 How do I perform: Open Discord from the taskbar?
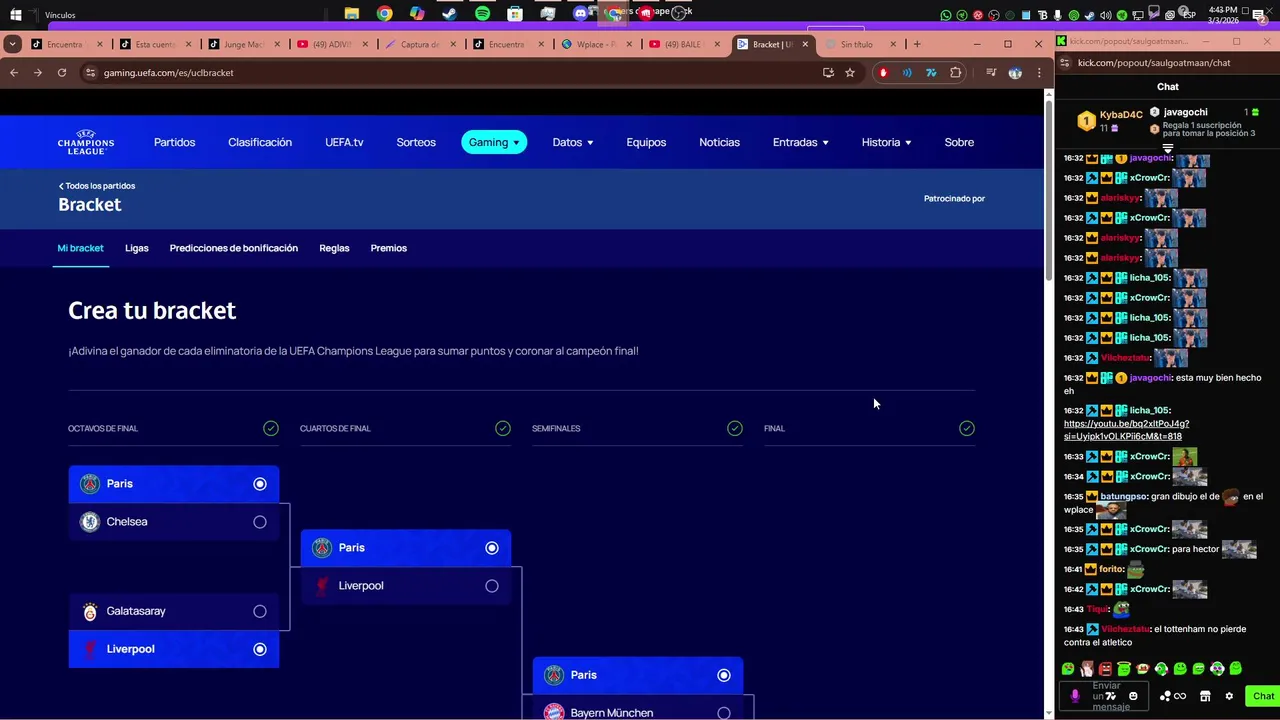pos(580,14)
